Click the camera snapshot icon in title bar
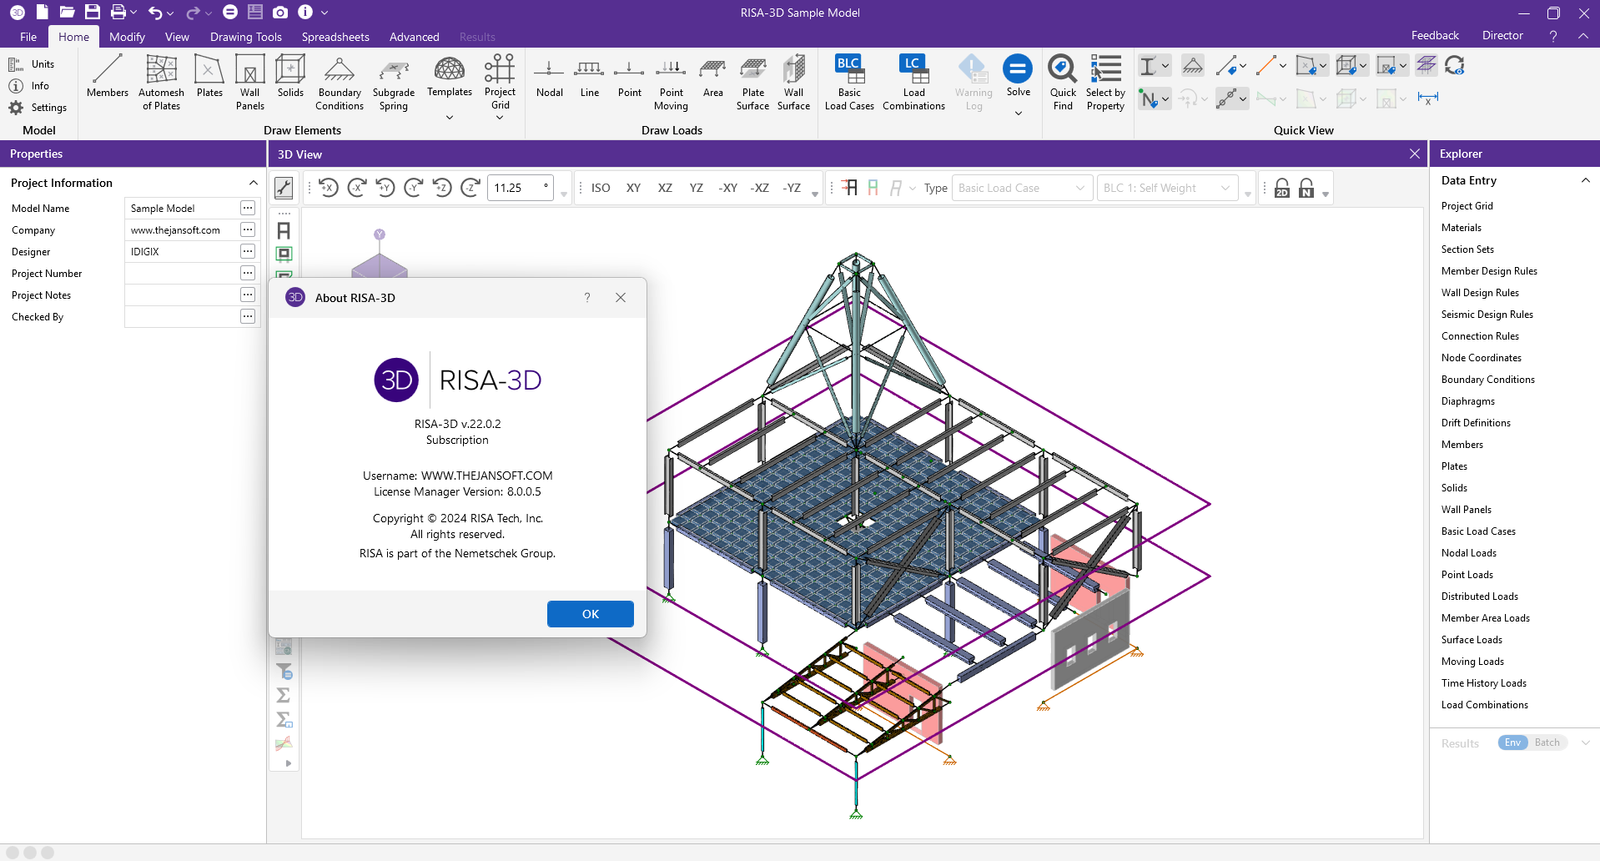The width and height of the screenshot is (1600, 861). 280,12
